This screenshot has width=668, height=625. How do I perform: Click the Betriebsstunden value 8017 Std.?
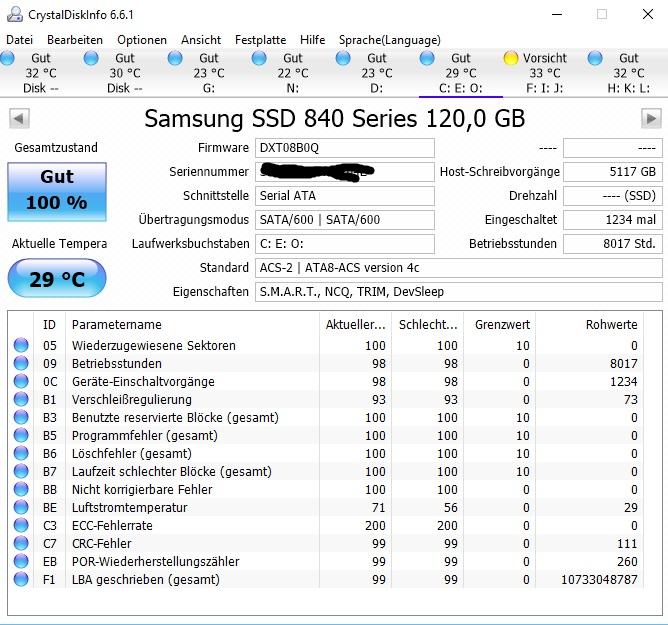coord(613,244)
